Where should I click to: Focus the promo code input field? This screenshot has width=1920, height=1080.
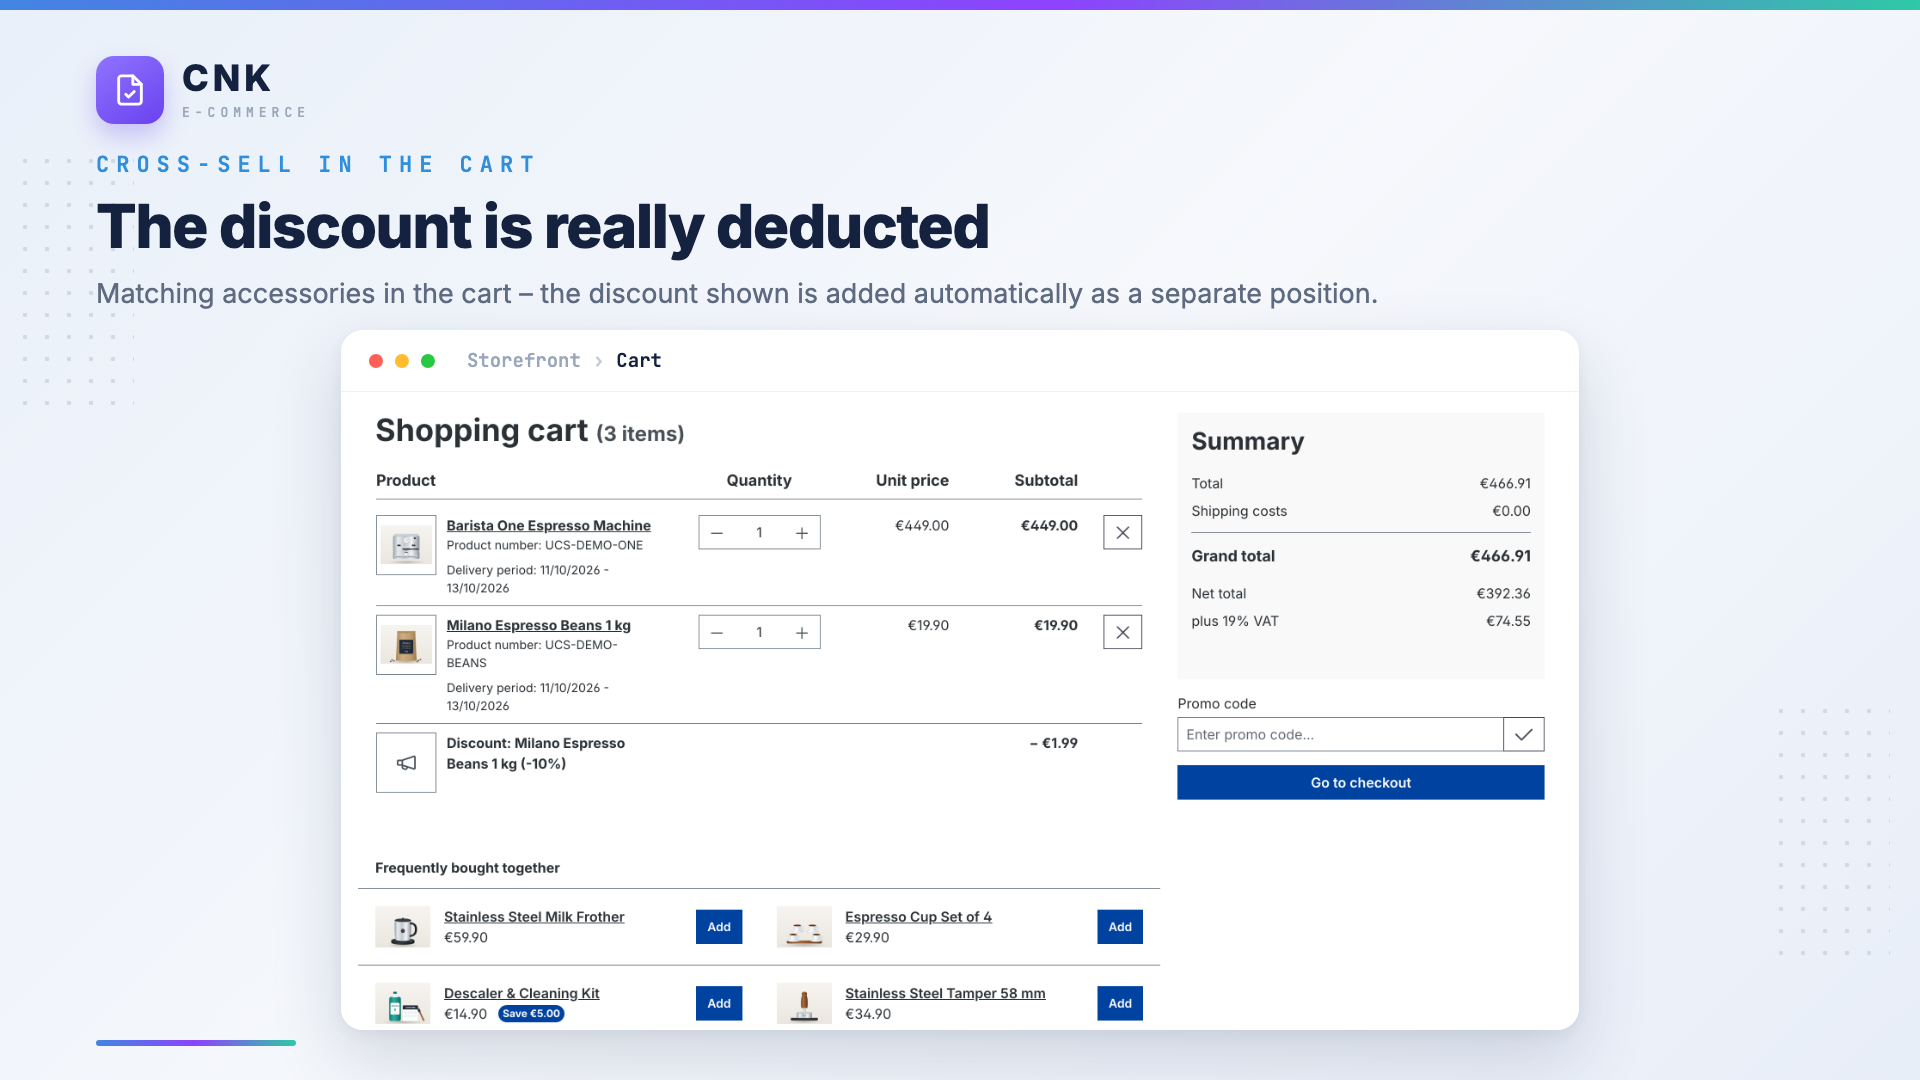point(1340,735)
